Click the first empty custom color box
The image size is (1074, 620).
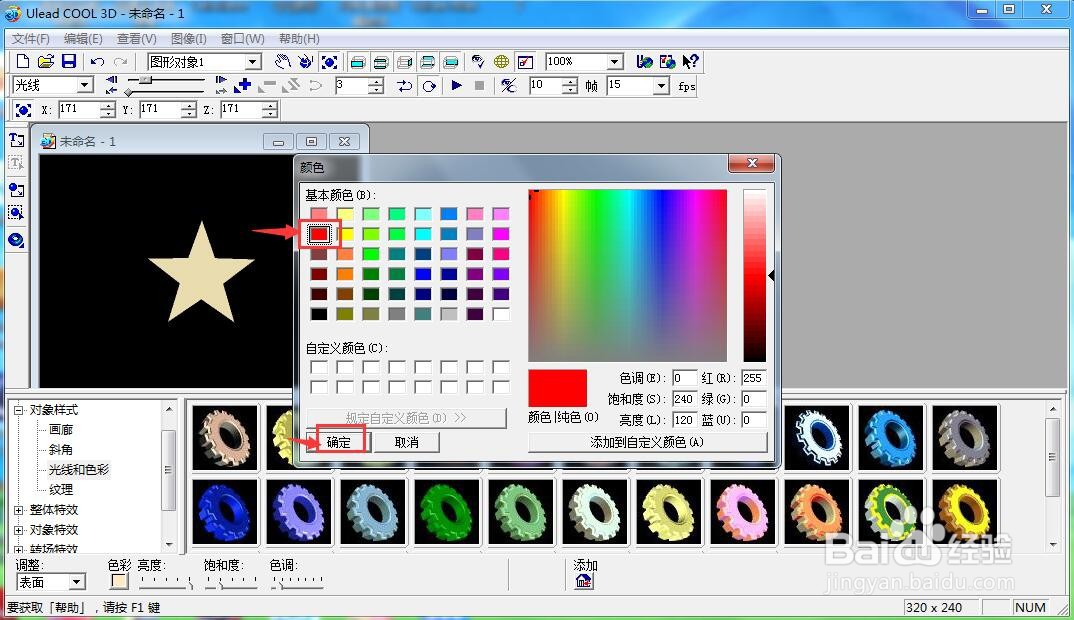[x=319, y=367]
